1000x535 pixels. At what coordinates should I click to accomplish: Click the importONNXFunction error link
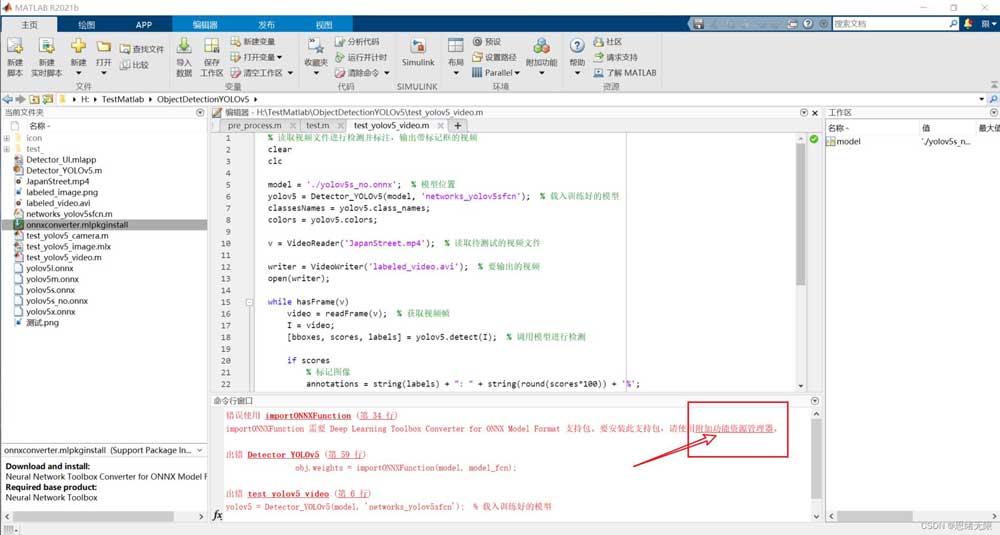pos(308,416)
